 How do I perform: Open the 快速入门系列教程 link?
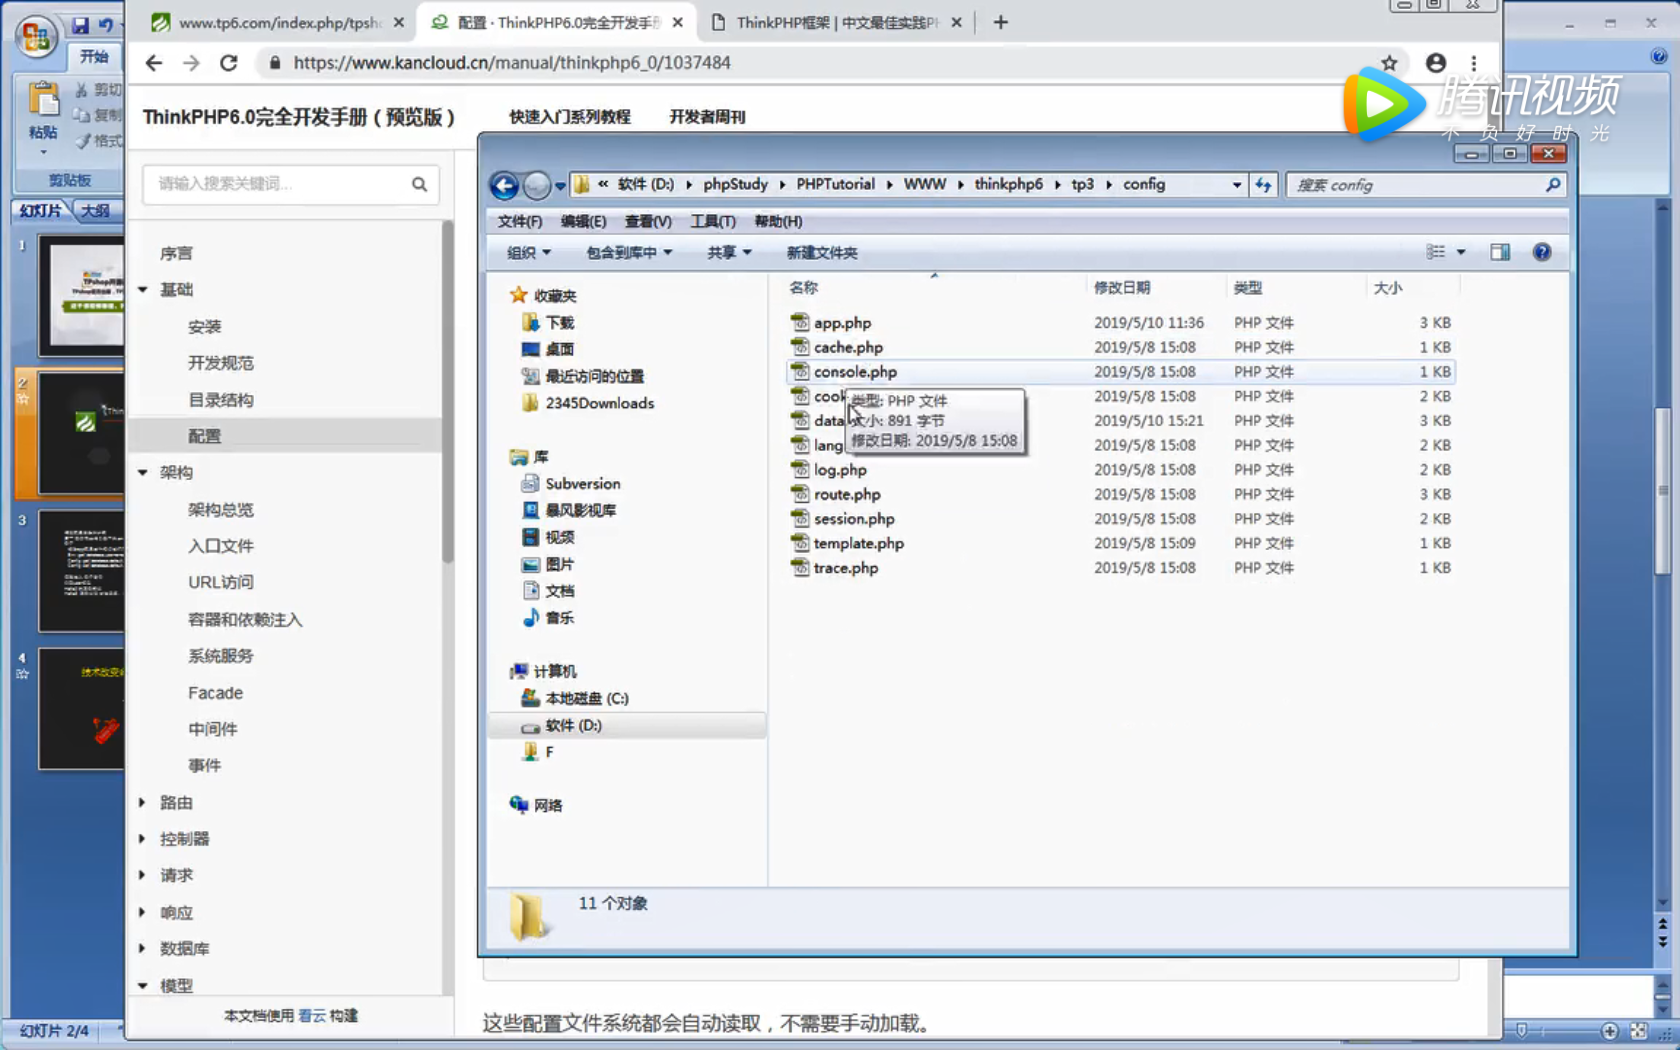[570, 117]
